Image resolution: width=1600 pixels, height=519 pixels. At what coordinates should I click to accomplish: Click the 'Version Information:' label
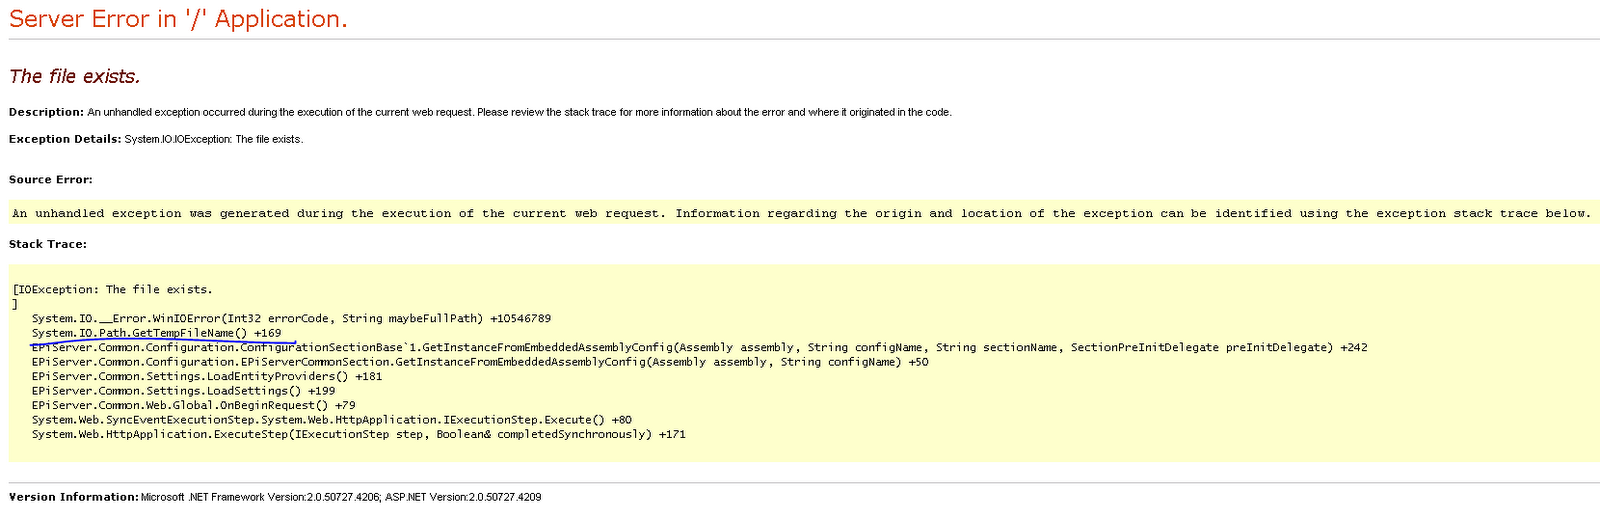click(74, 497)
